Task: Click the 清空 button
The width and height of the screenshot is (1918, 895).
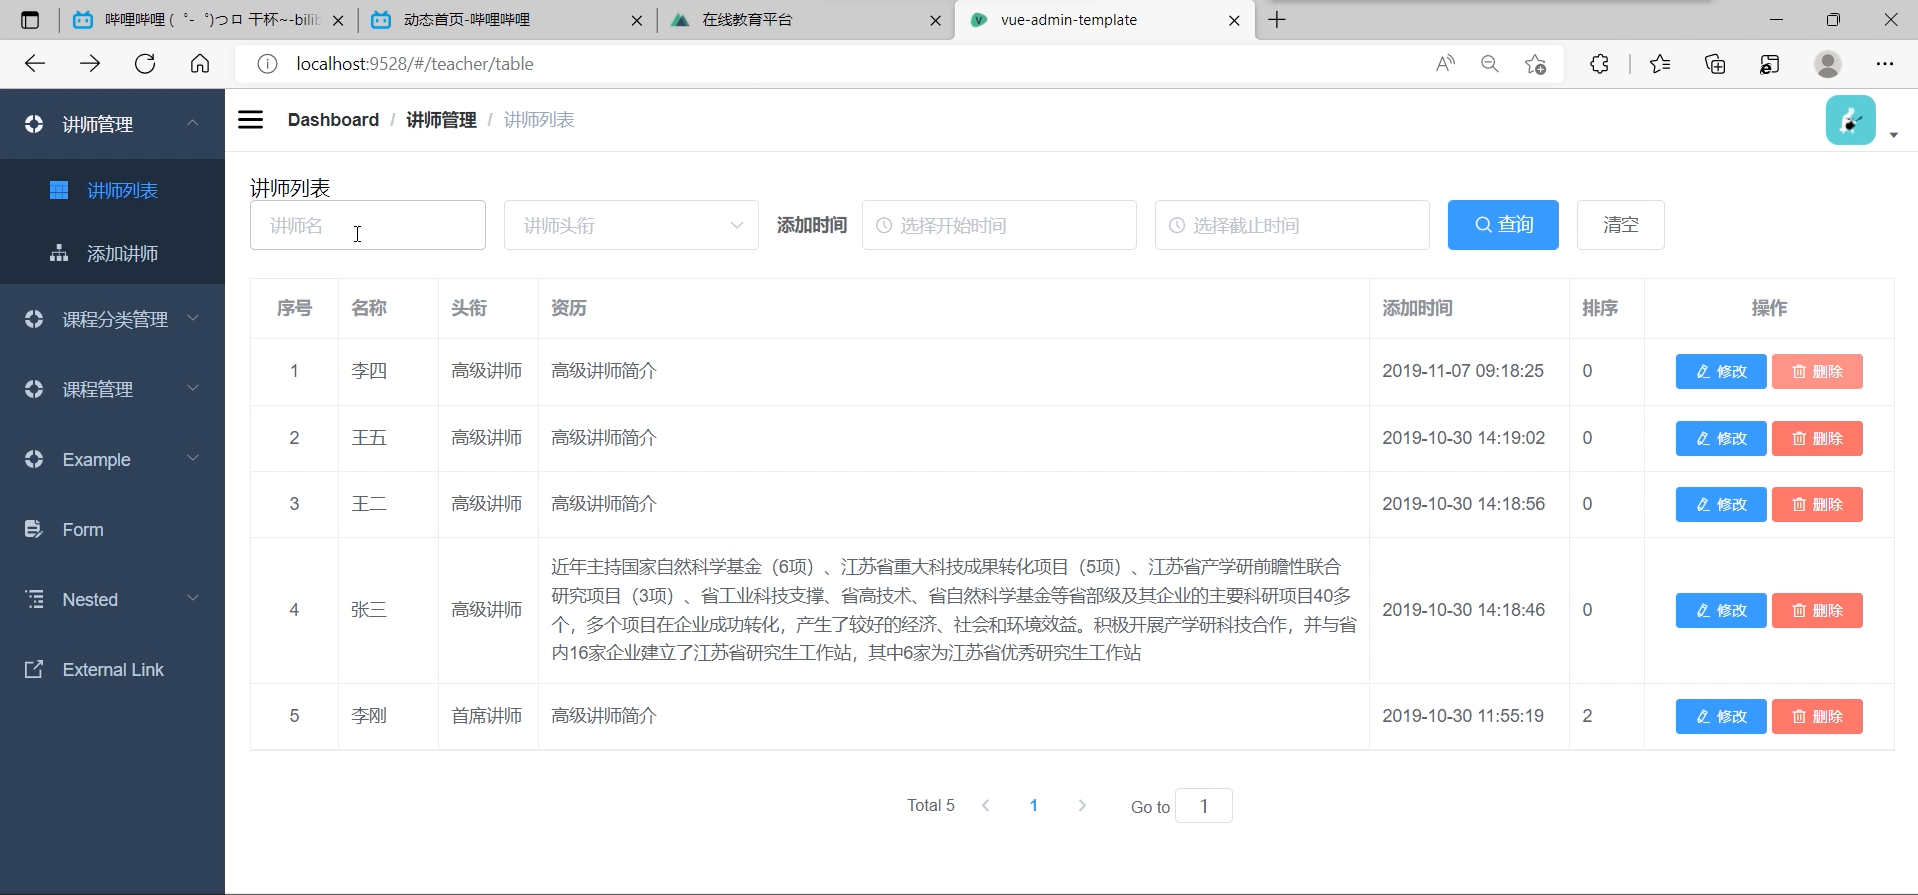Action: tap(1620, 225)
